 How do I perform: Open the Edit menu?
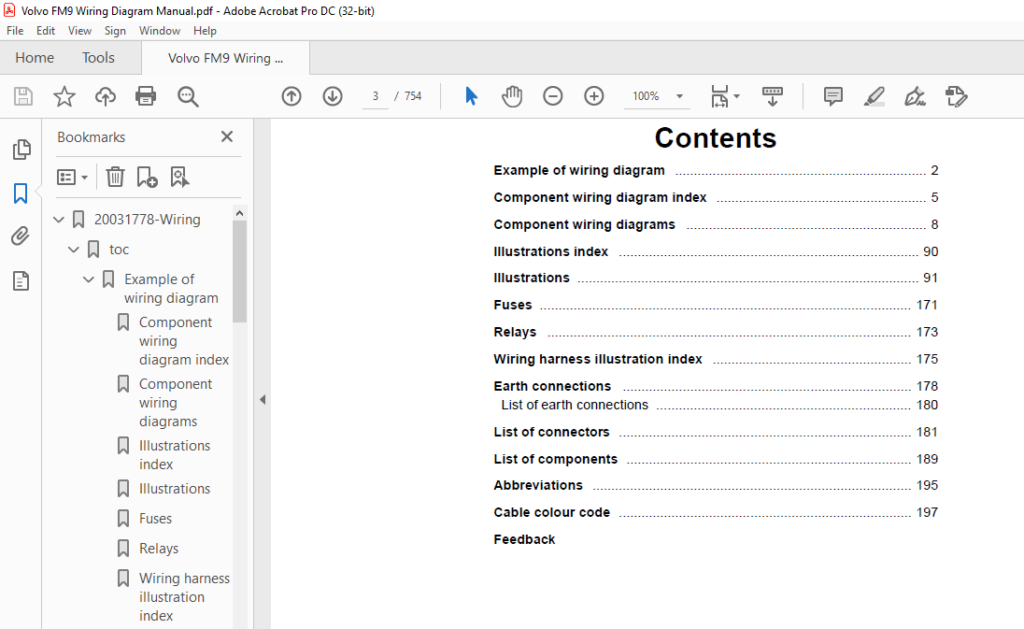pyautogui.click(x=46, y=31)
